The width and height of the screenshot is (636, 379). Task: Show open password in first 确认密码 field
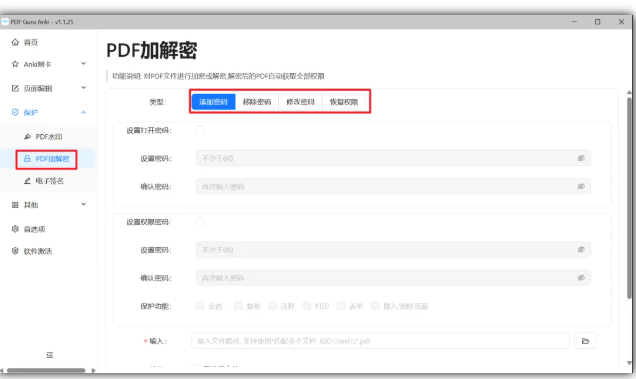click(581, 187)
